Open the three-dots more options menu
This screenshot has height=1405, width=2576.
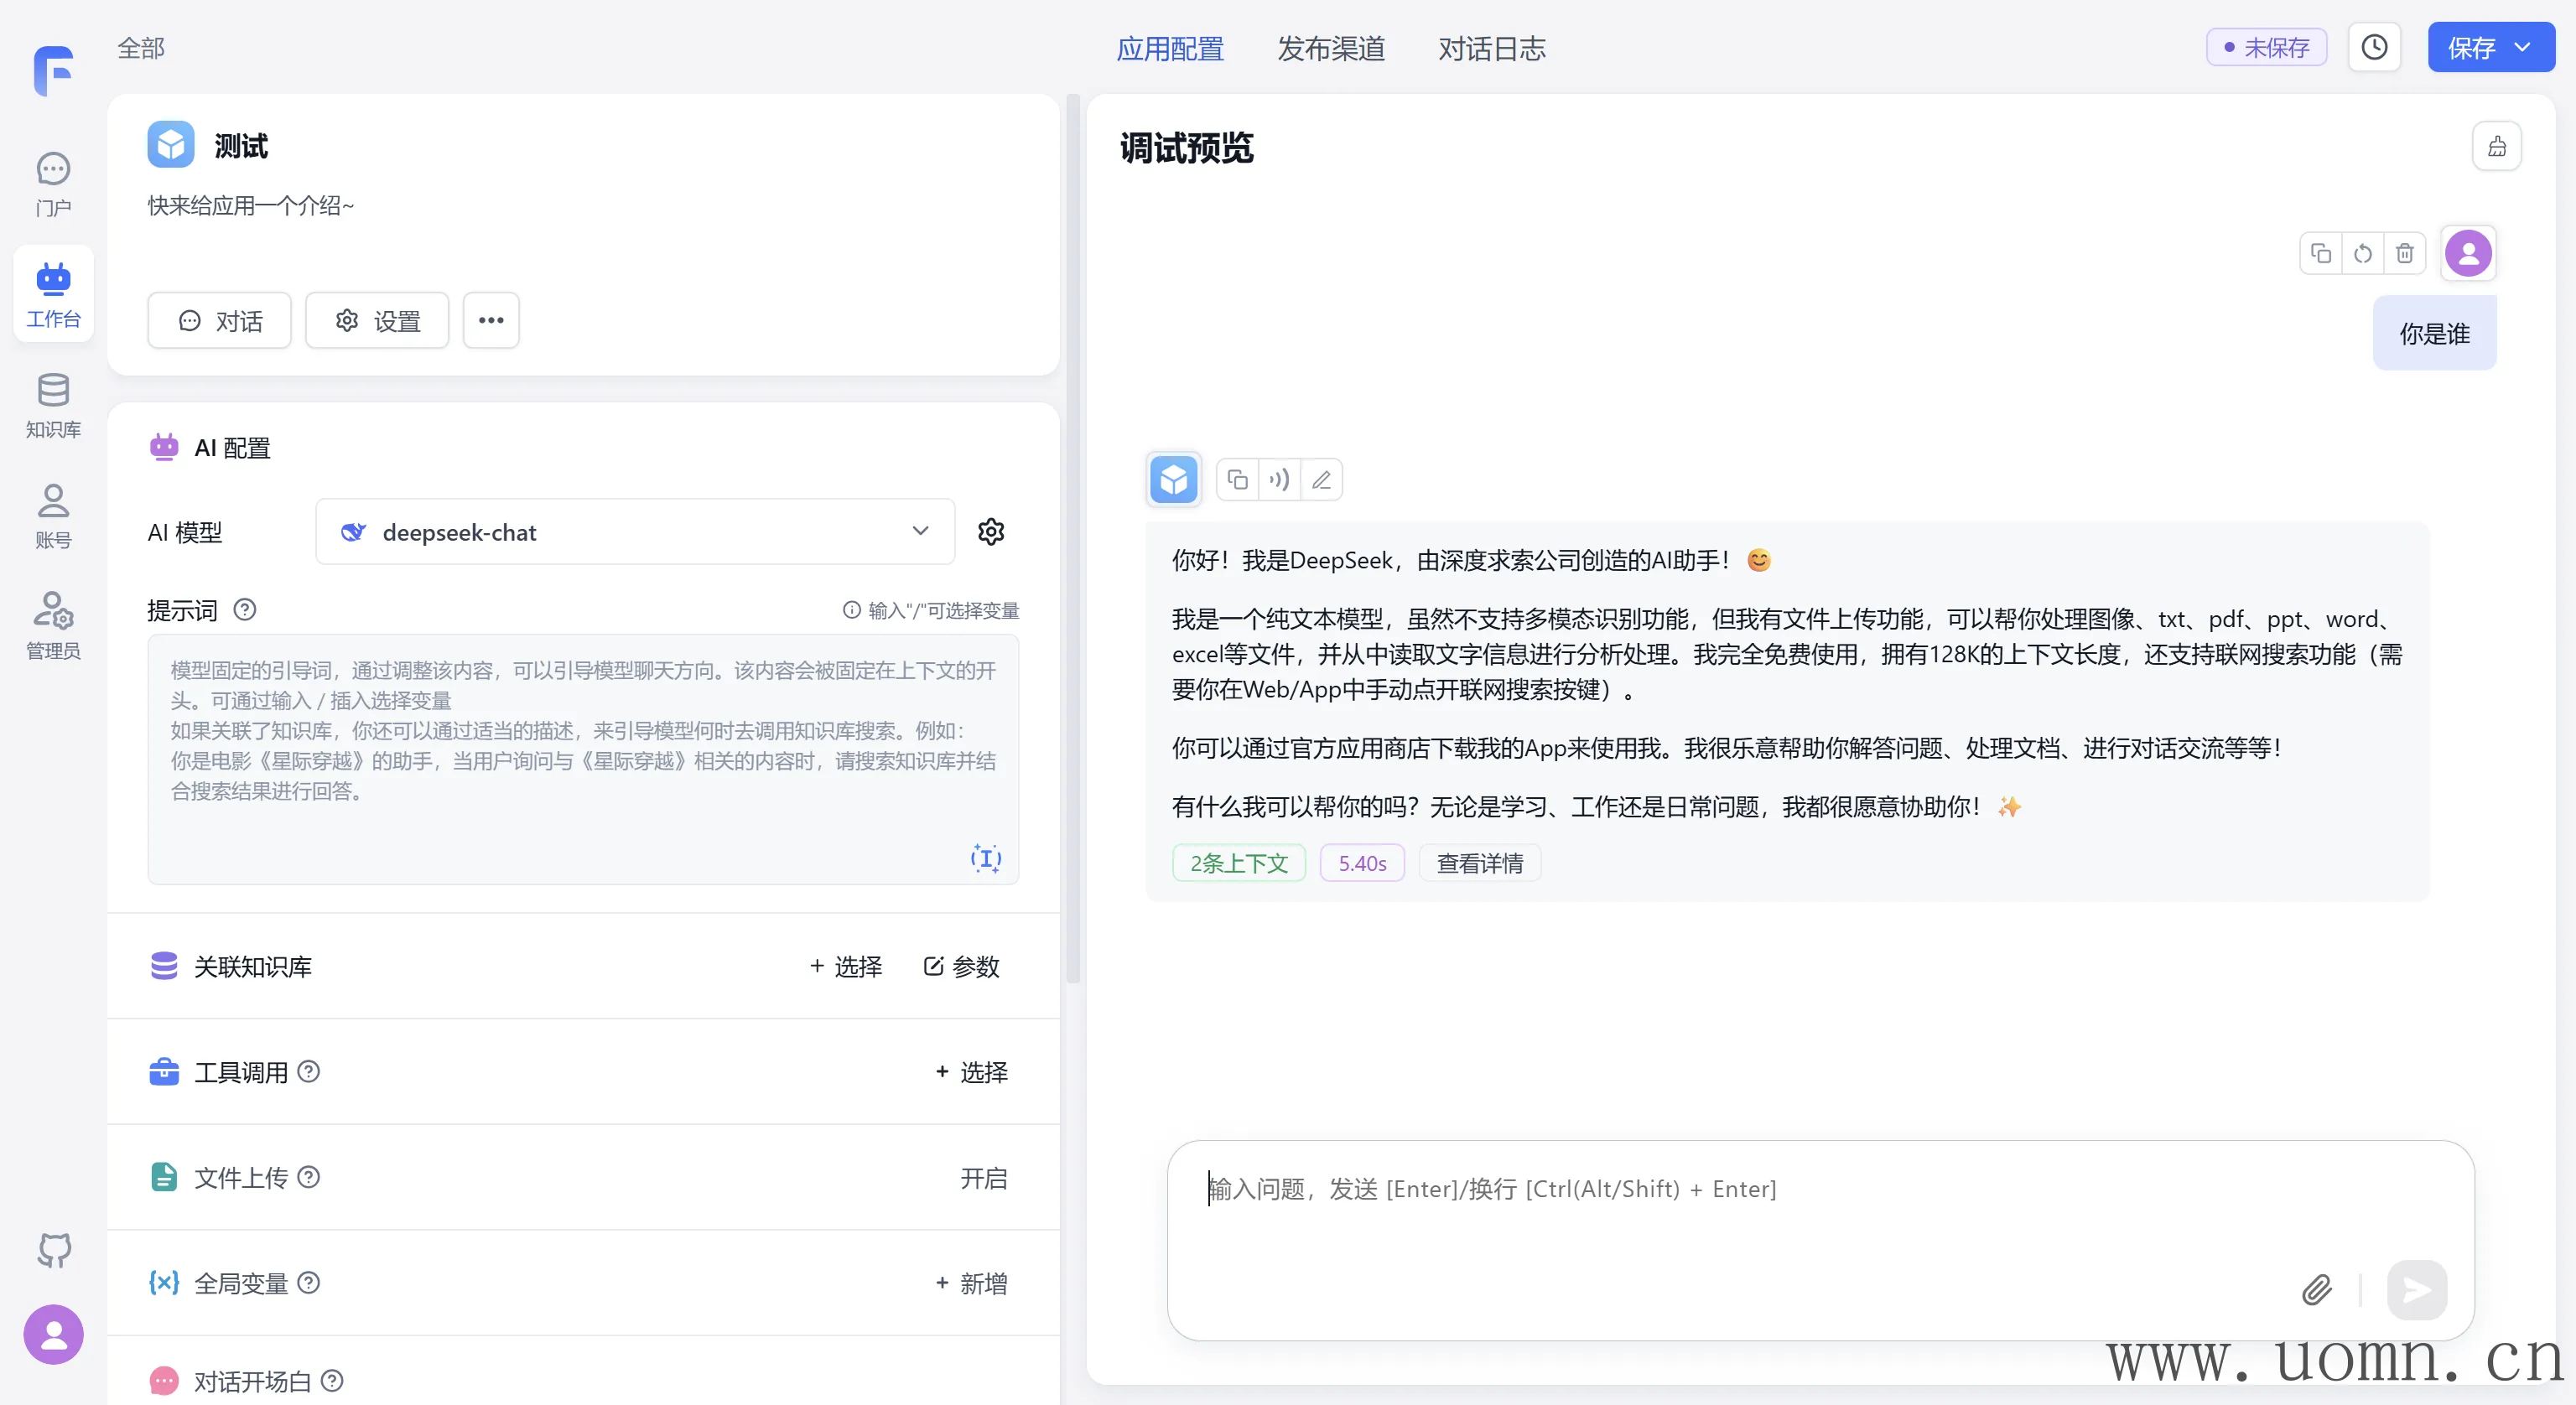tap(490, 320)
